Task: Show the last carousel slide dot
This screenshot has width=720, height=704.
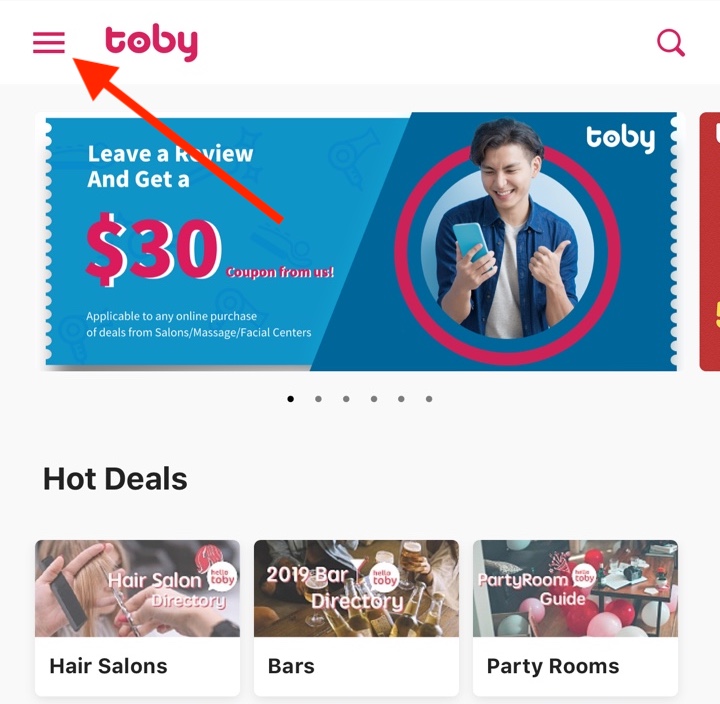Action: [x=429, y=399]
